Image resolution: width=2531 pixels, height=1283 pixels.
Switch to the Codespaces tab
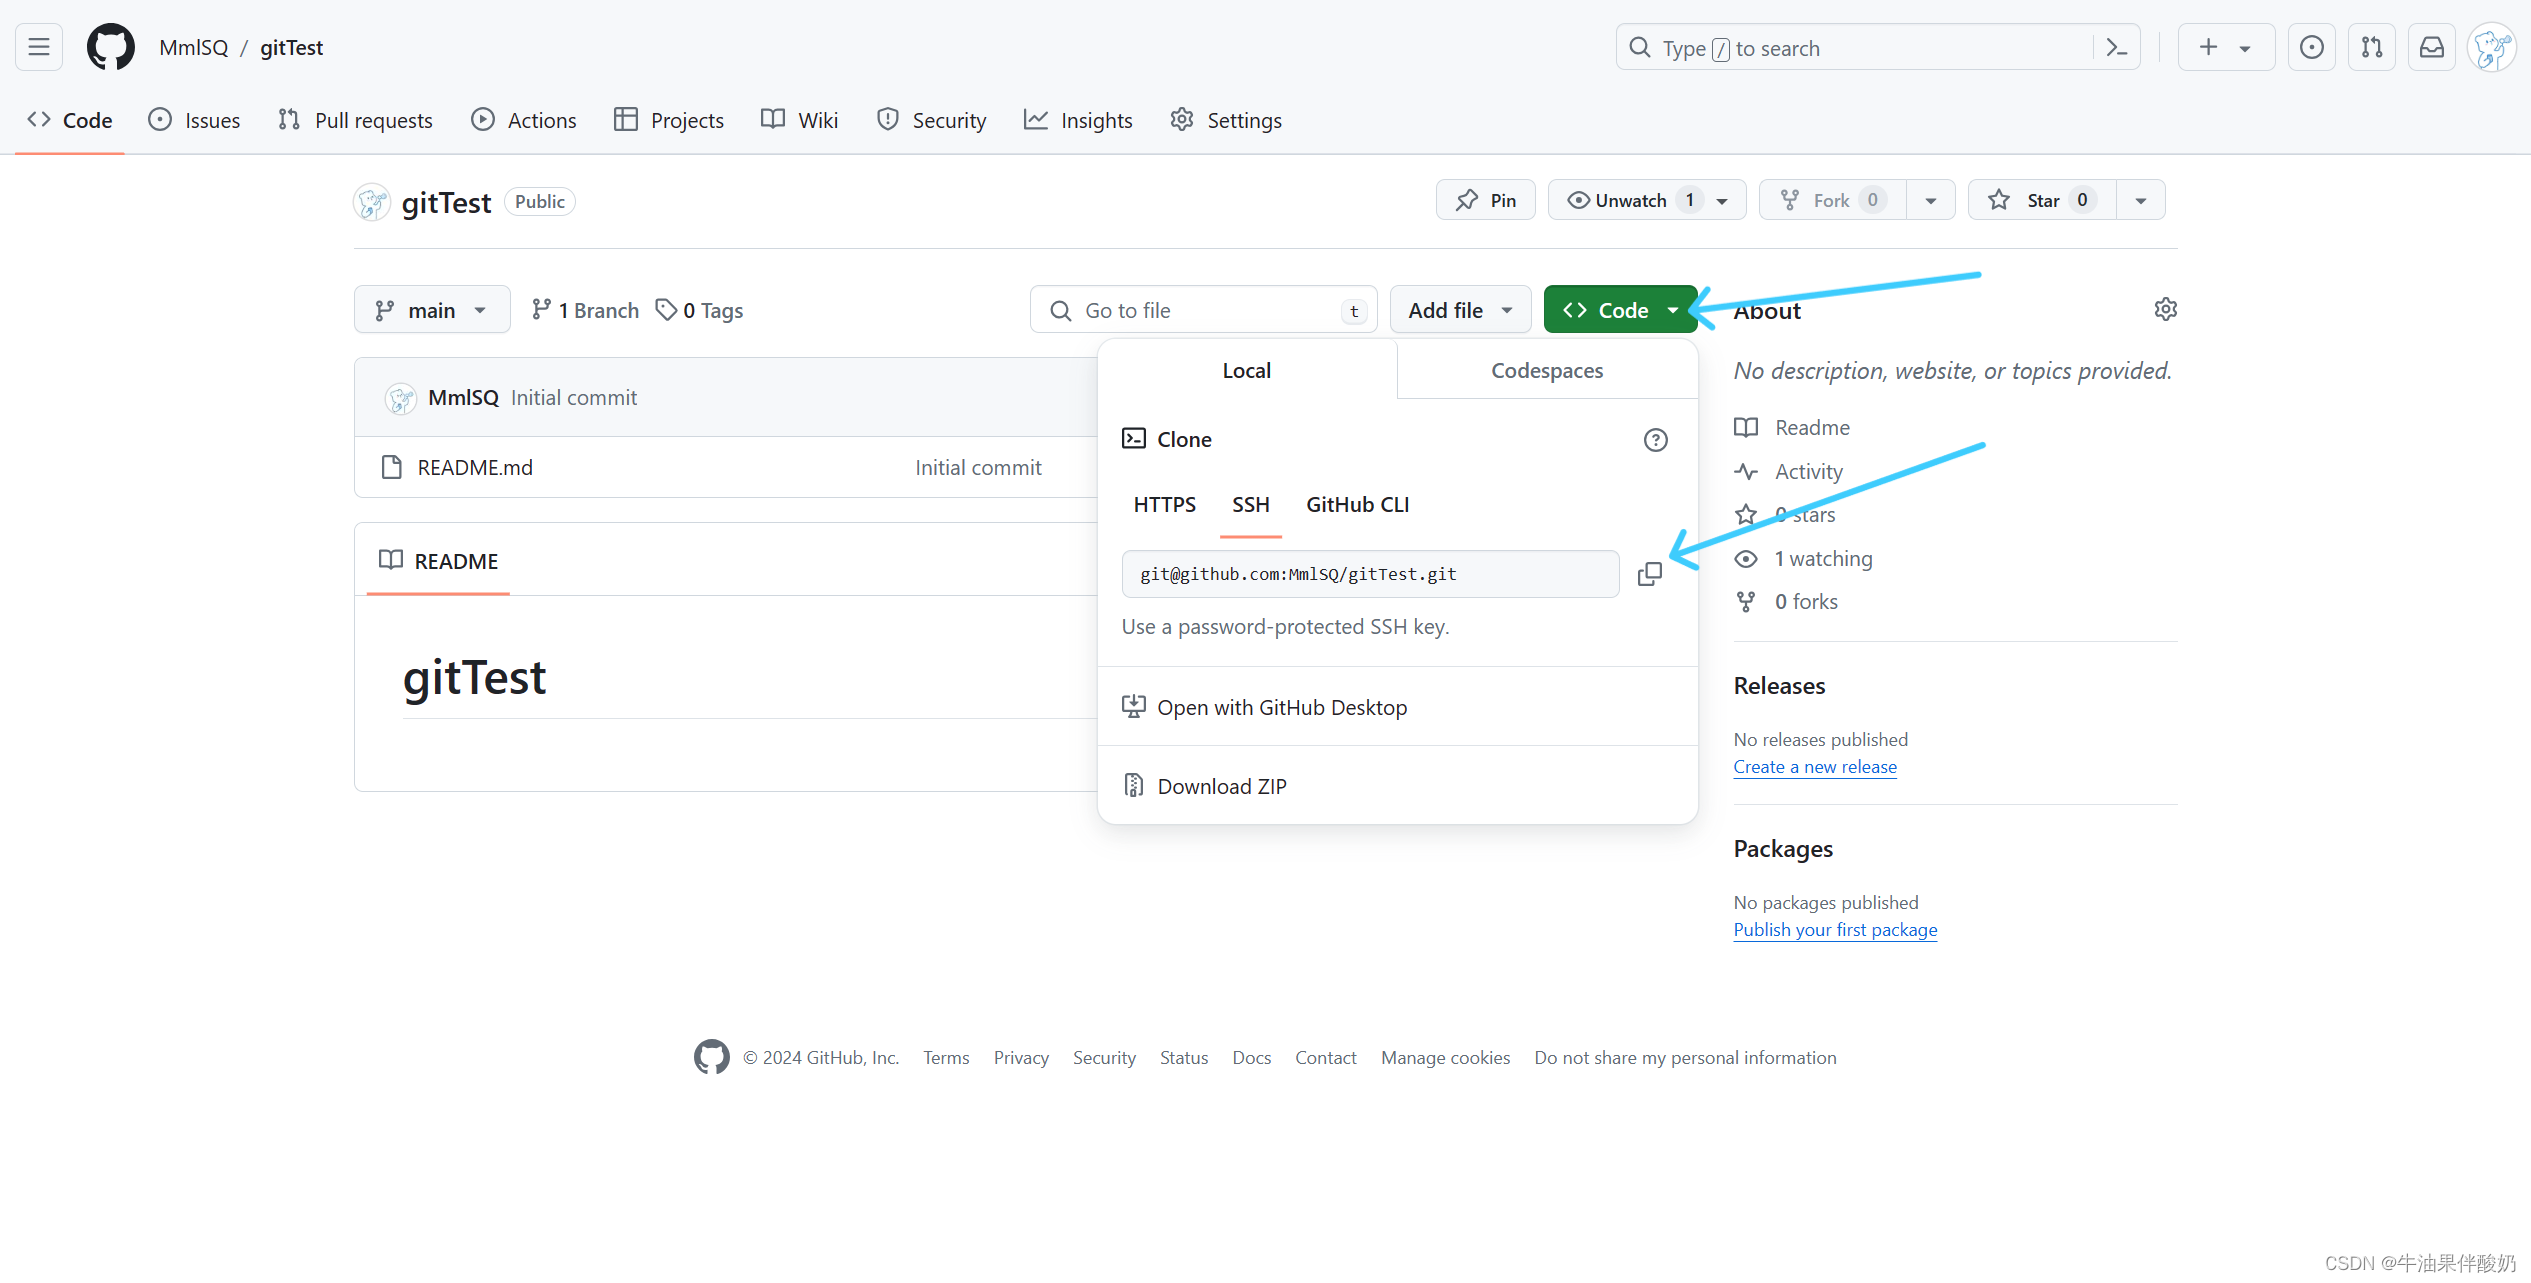pos(1546,370)
